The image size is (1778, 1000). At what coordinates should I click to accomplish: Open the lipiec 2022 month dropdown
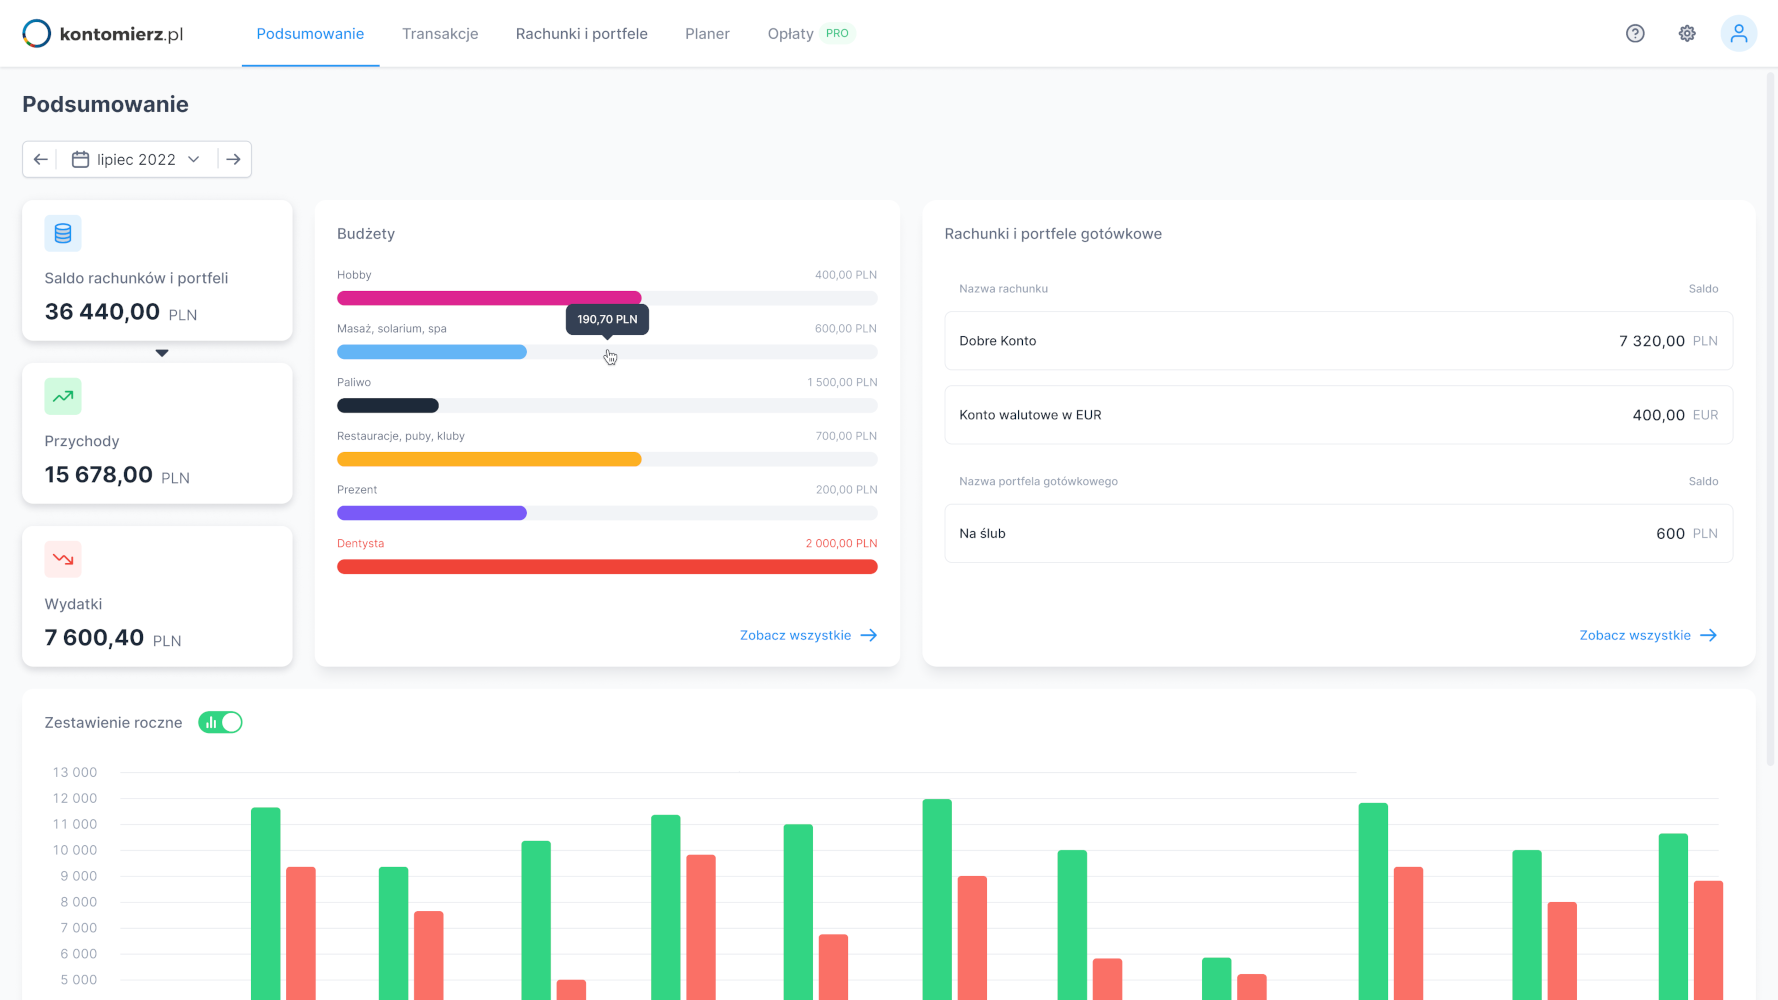point(137,159)
